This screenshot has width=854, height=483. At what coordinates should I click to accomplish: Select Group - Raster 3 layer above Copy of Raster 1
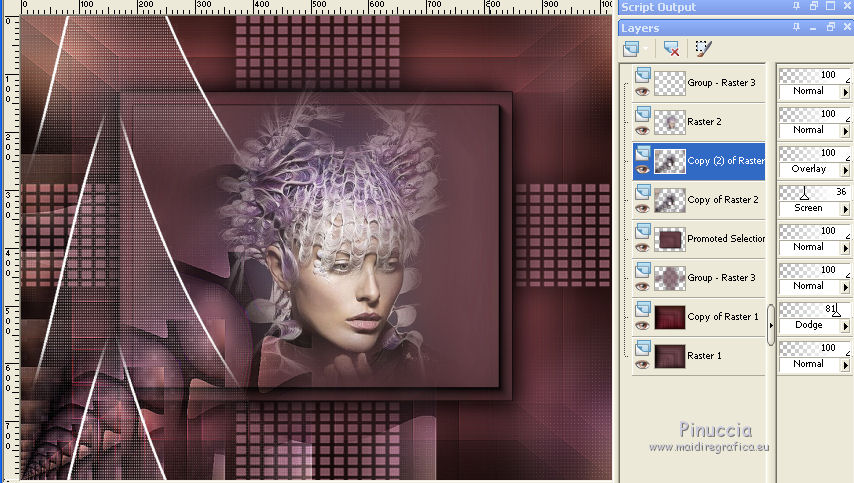coord(721,278)
